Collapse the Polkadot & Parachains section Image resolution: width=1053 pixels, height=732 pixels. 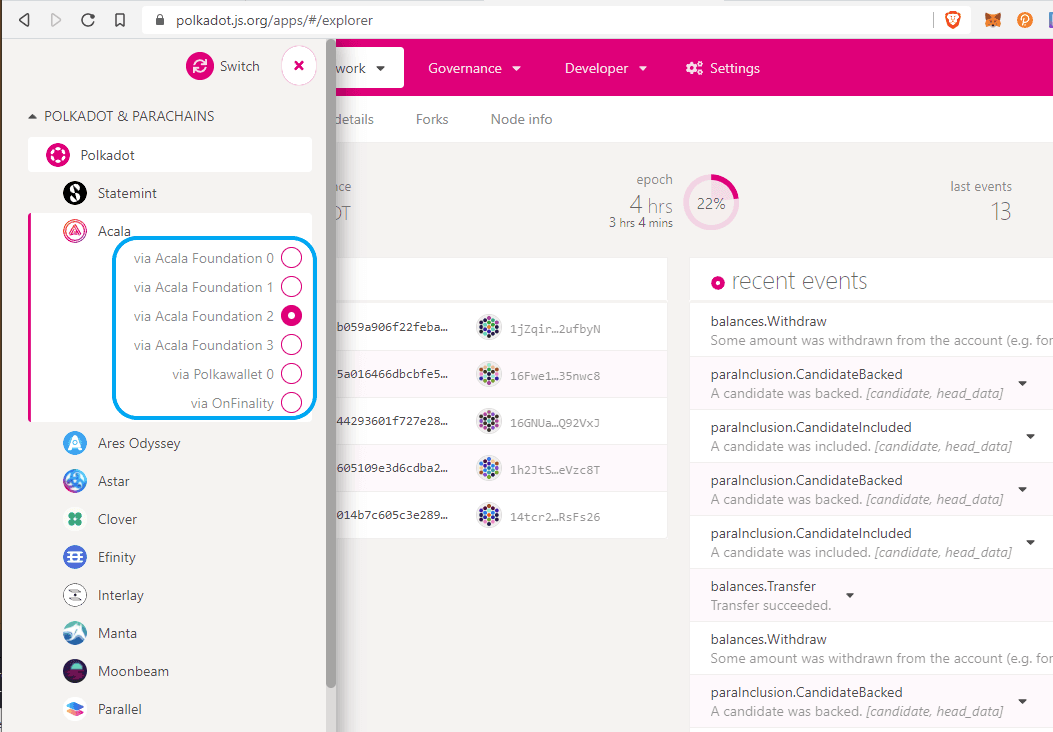pos(33,116)
